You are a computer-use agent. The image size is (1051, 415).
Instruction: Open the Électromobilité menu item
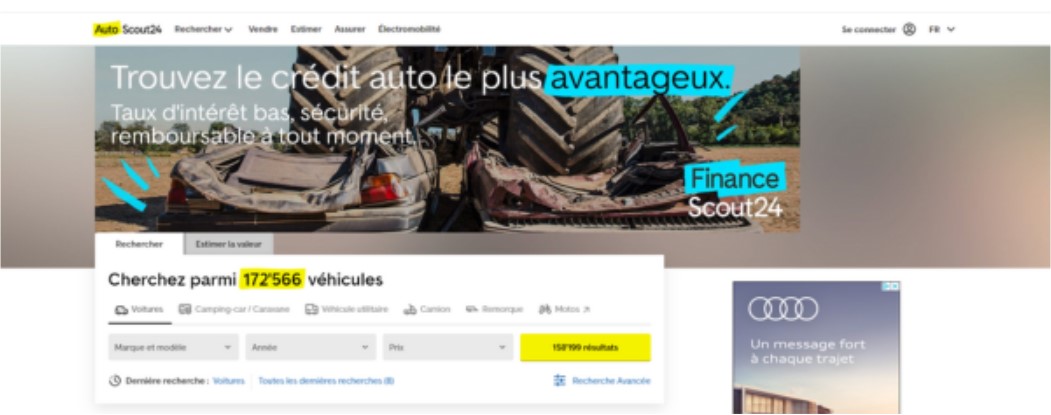click(409, 29)
